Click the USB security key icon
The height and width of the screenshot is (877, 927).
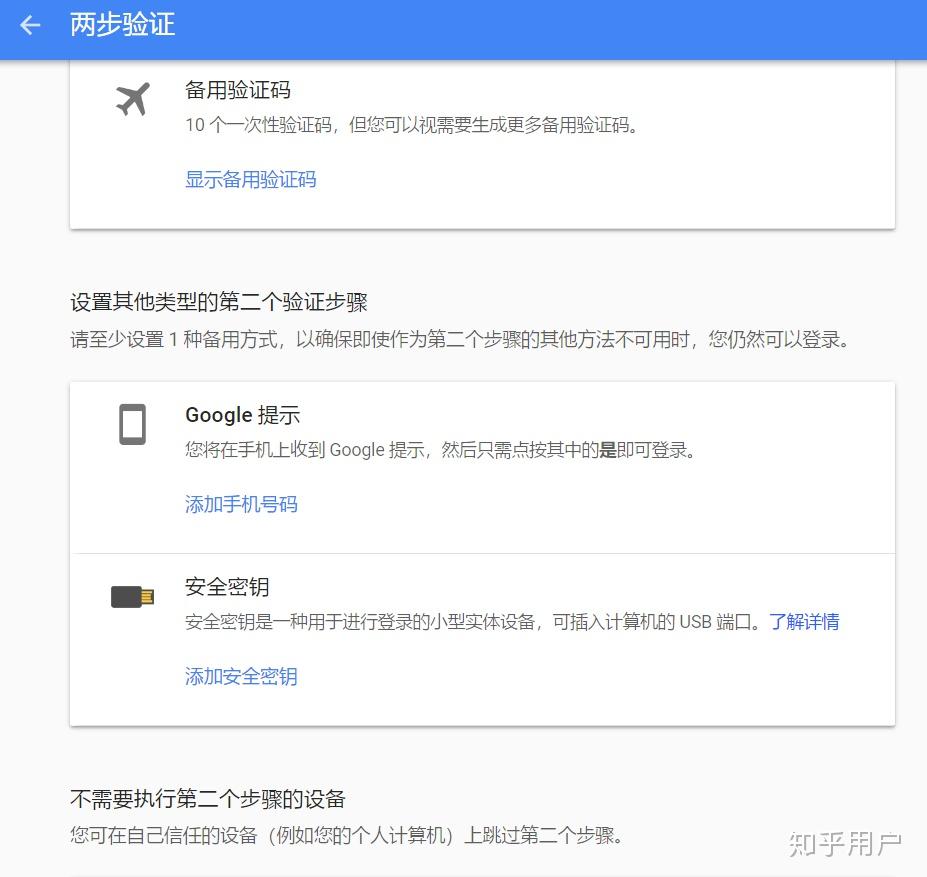coord(131,595)
